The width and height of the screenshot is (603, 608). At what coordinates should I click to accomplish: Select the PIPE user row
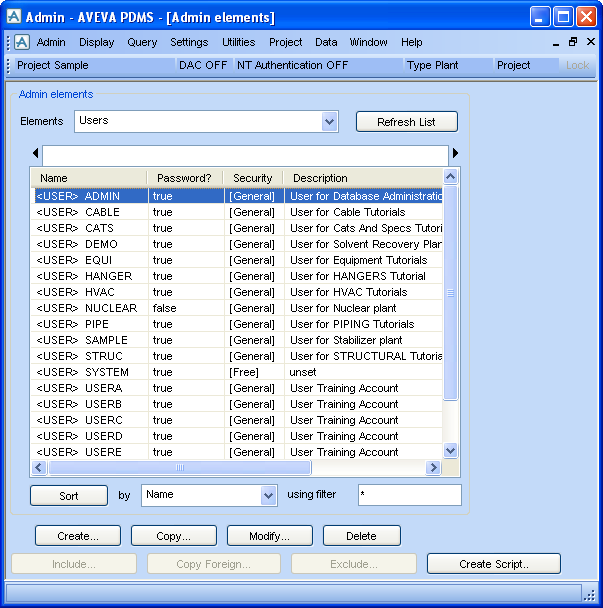click(237, 324)
